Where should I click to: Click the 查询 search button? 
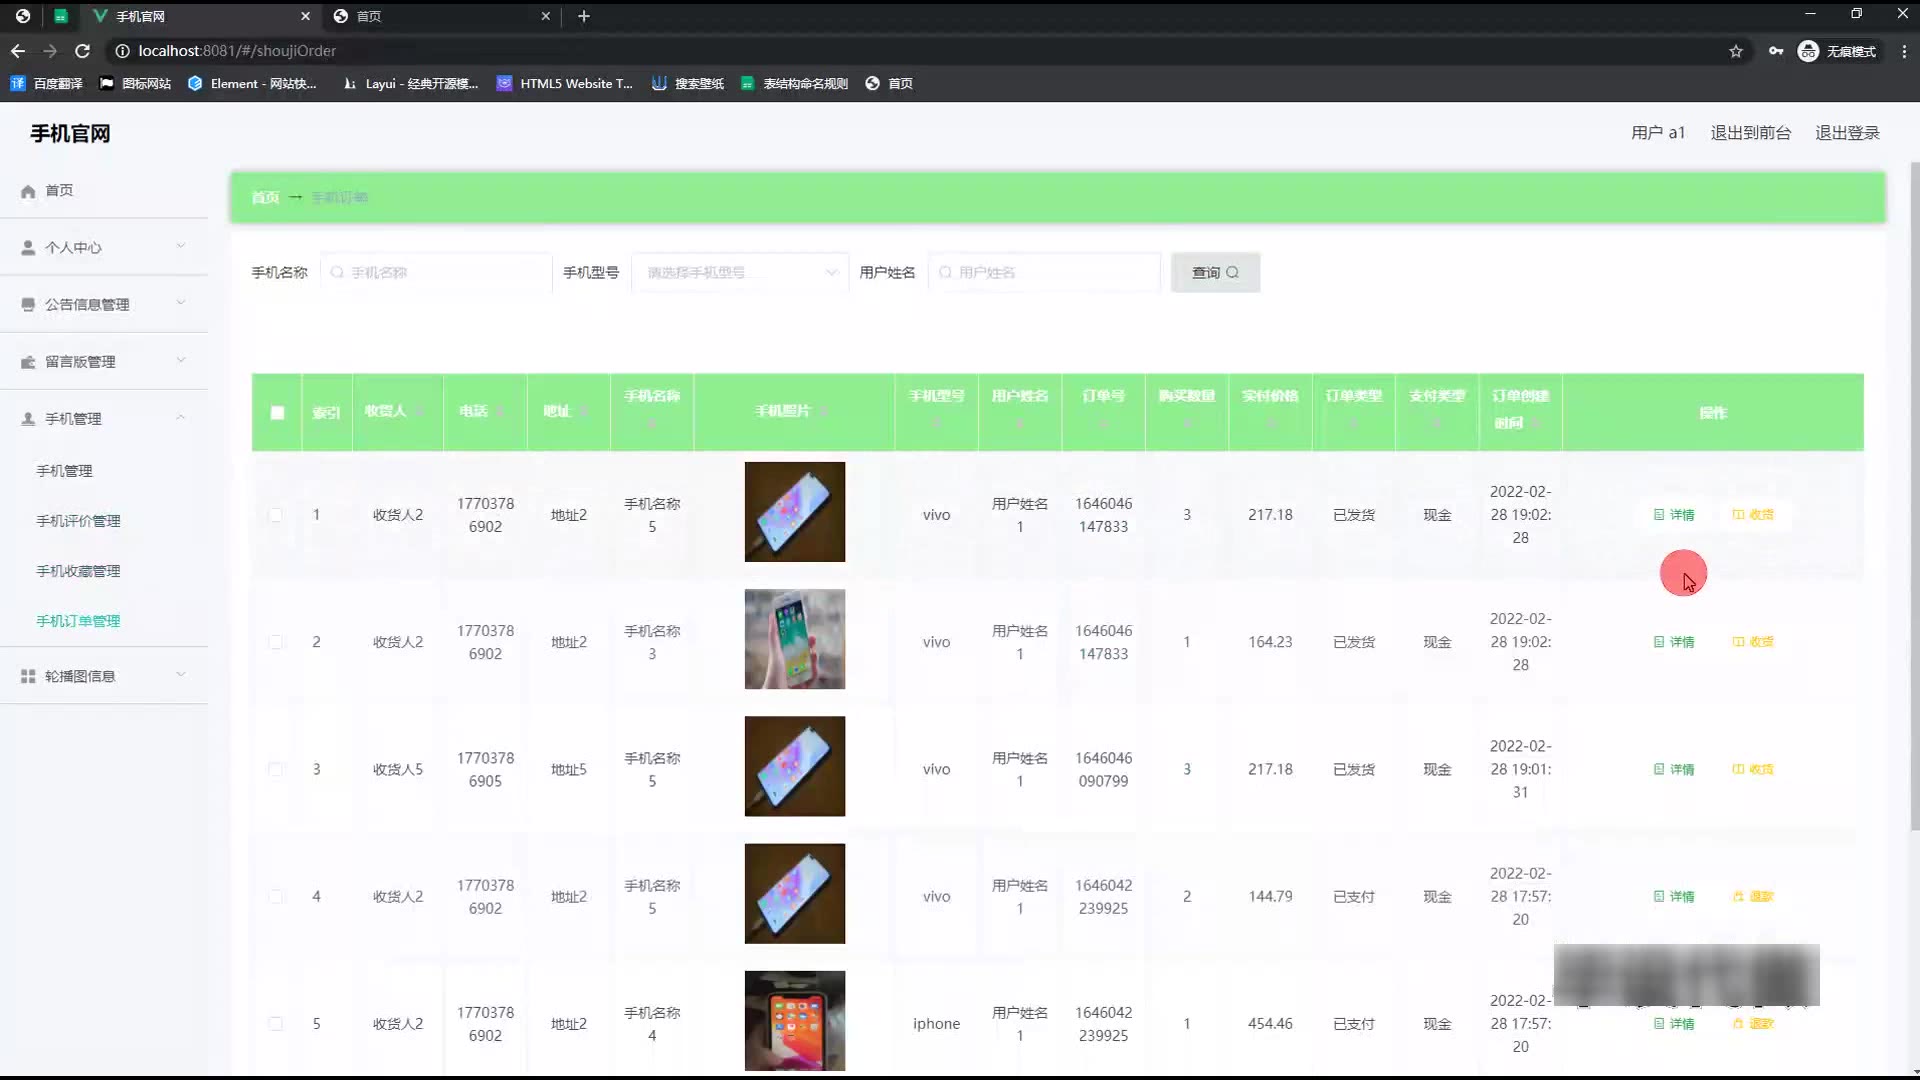1215,273
